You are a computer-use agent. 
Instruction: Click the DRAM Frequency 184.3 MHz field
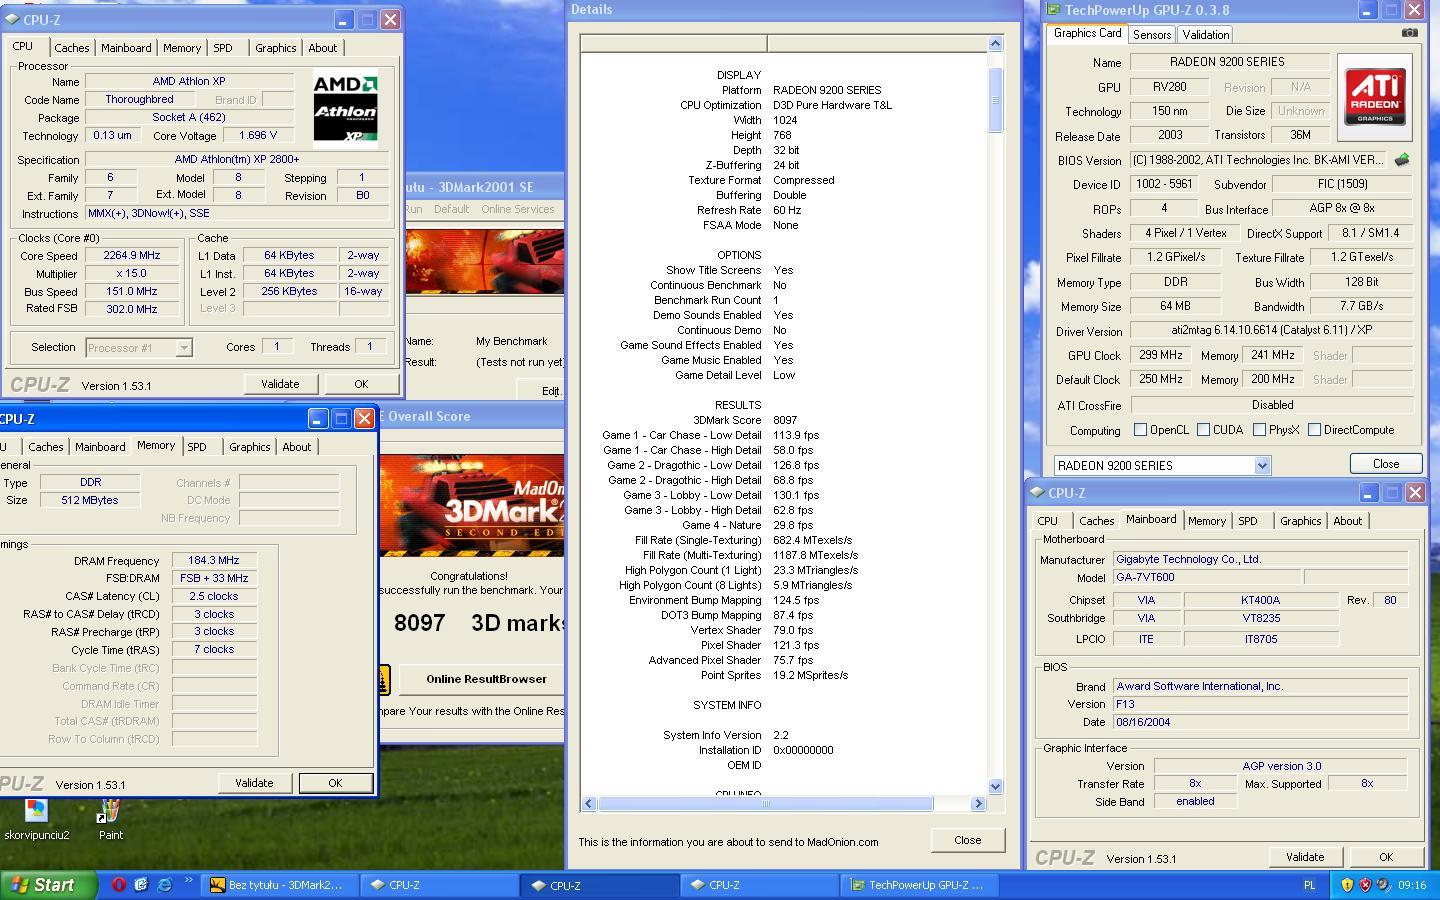coord(214,561)
